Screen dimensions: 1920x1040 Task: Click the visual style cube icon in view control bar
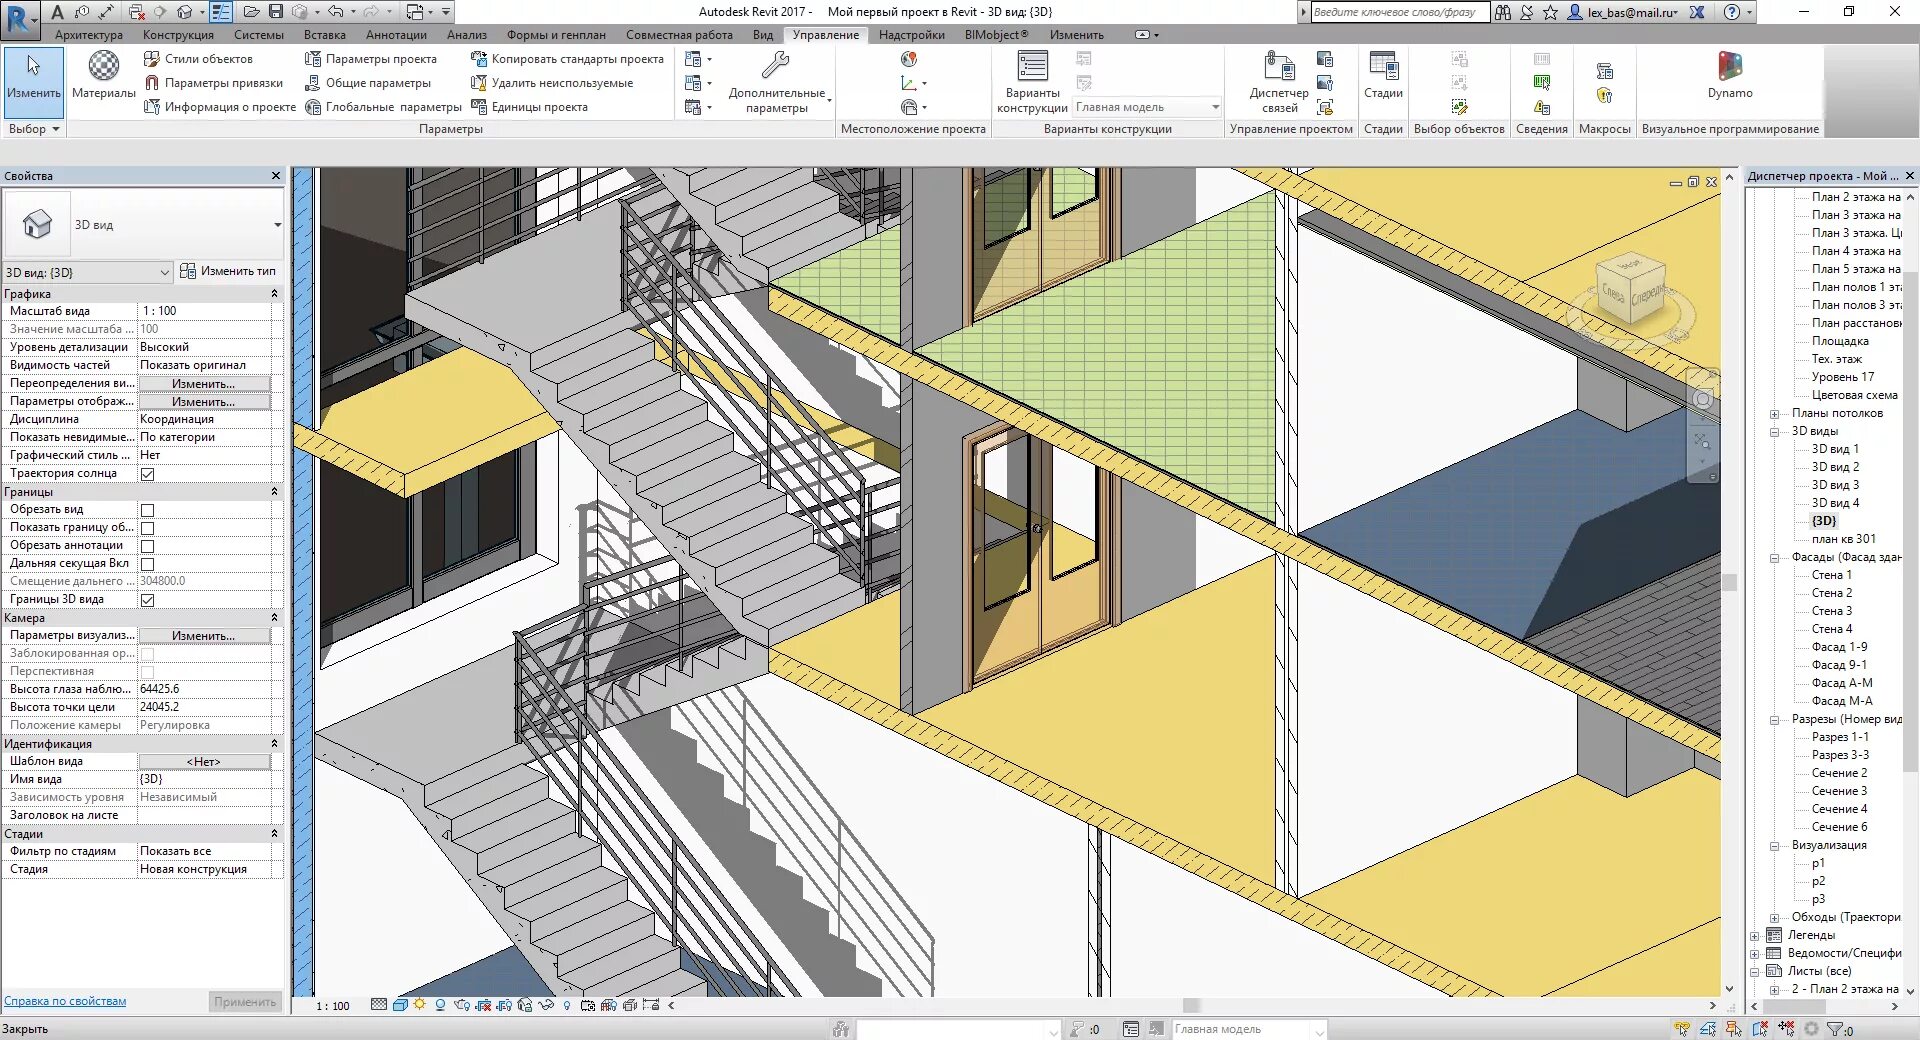point(400,1005)
